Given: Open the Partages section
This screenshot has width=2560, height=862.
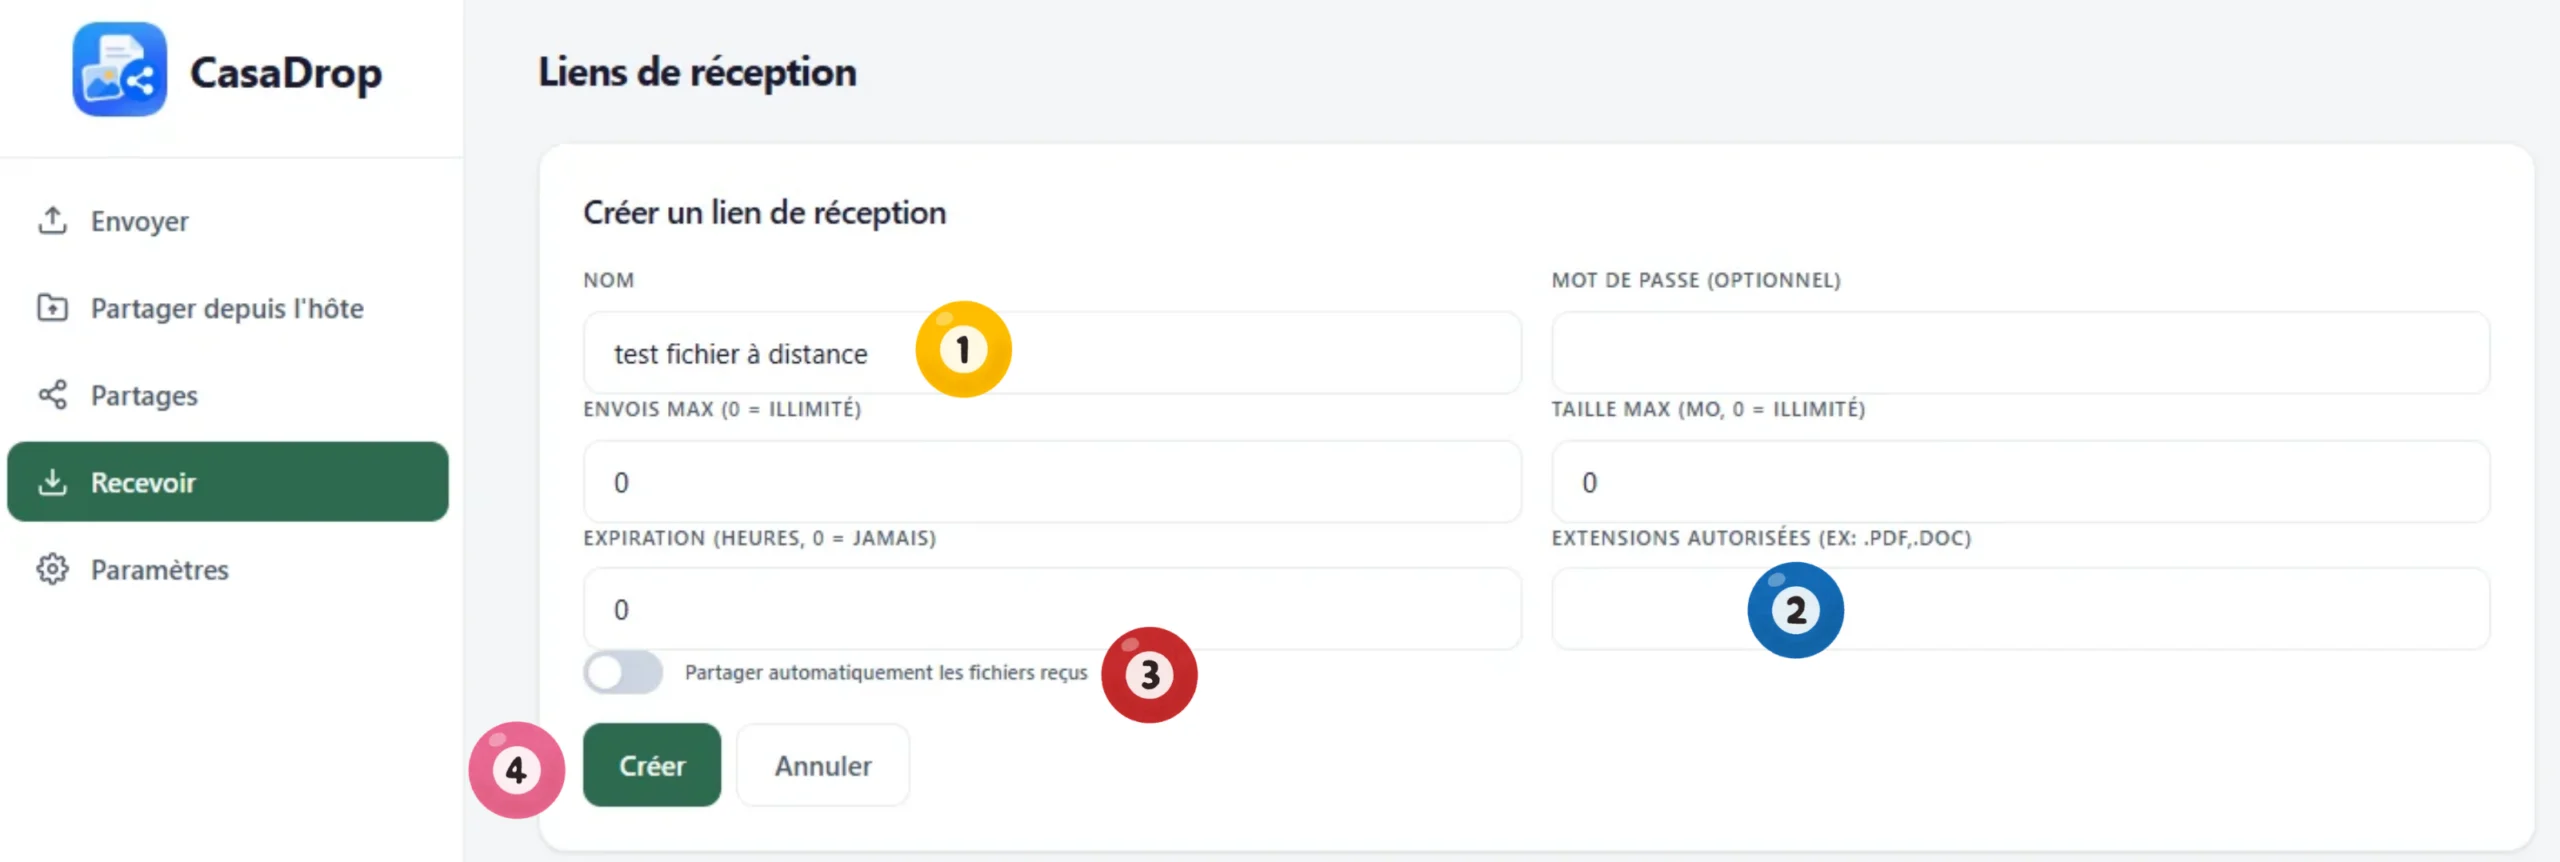Looking at the screenshot, I should coord(228,395).
